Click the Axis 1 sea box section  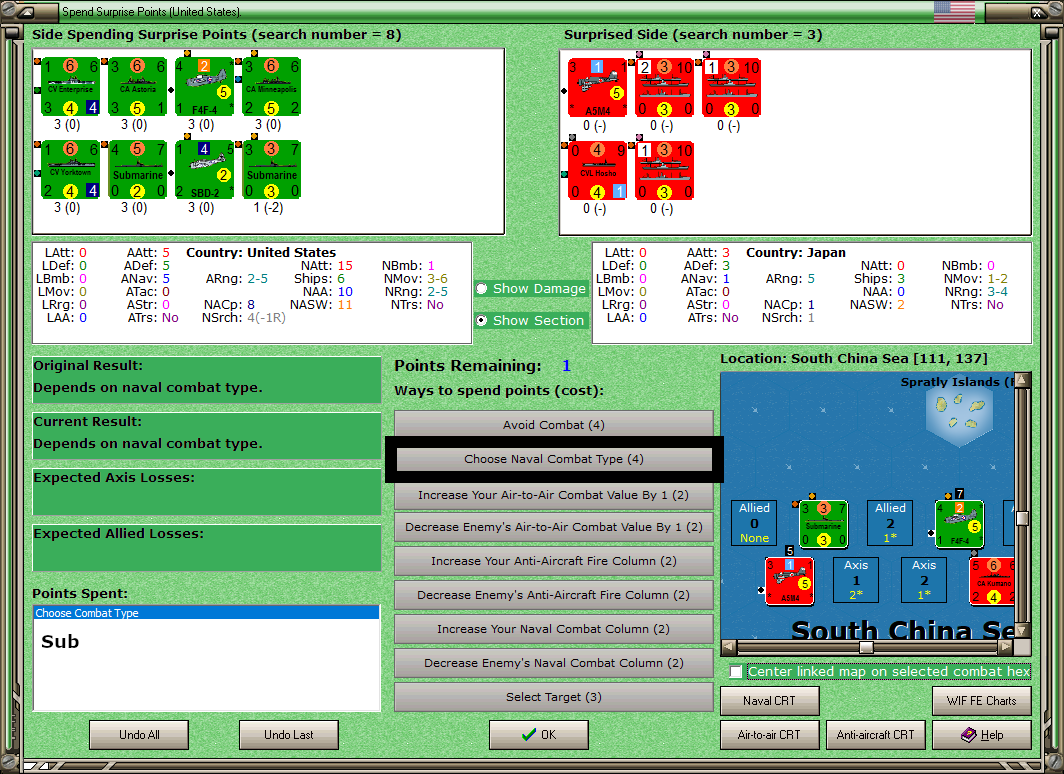(856, 580)
